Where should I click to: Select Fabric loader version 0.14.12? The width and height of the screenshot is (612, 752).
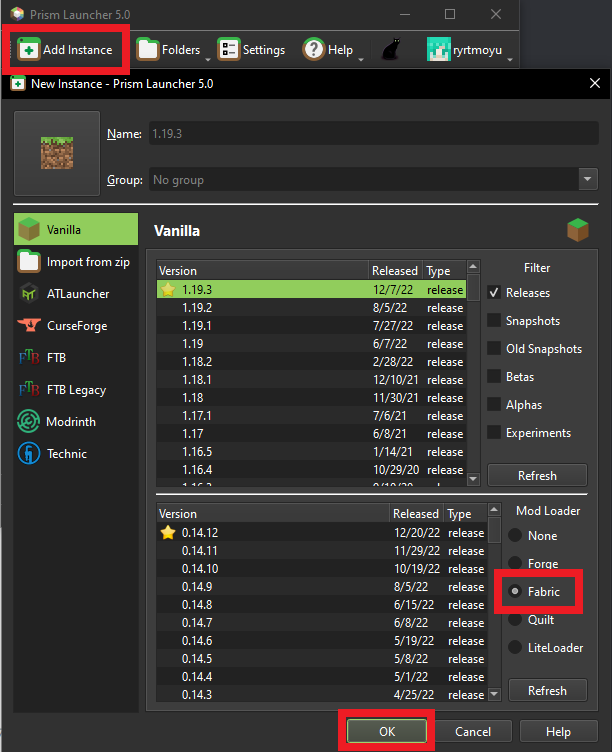[322, 532]
